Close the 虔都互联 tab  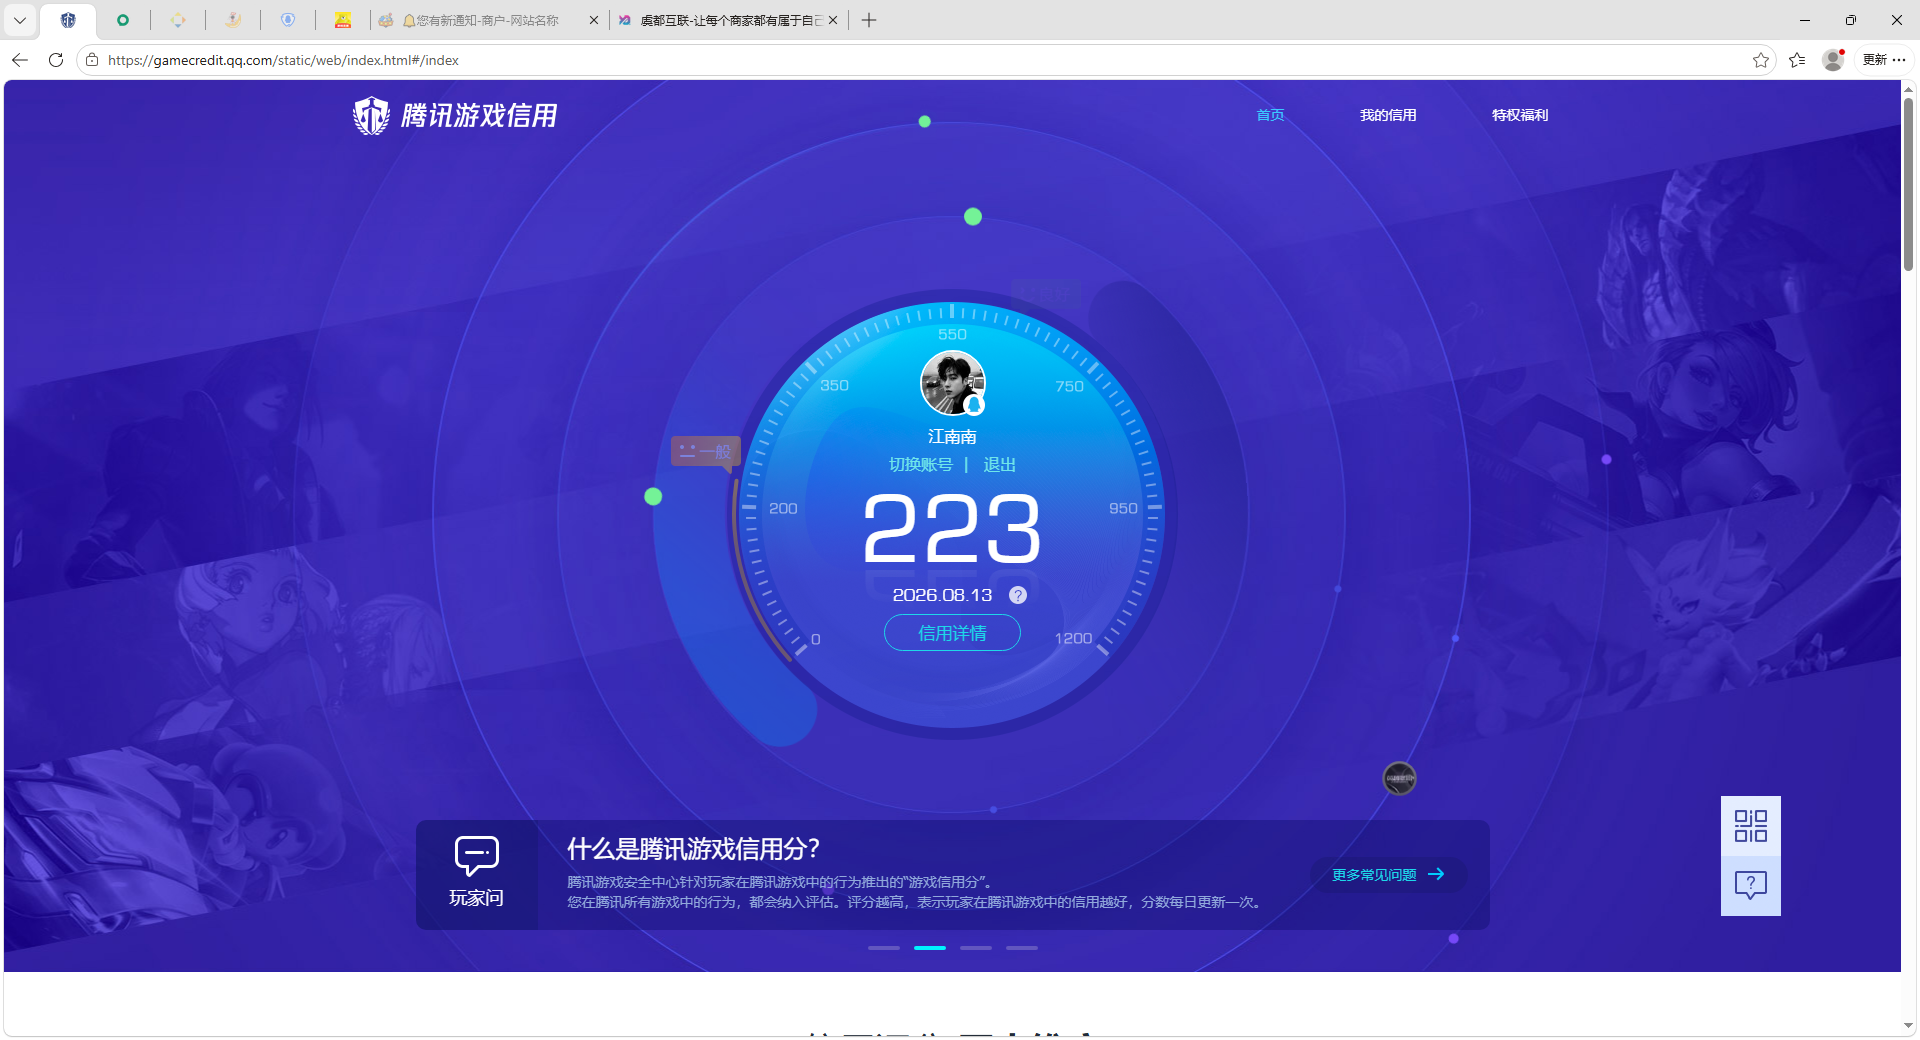(x=833, y=20)
